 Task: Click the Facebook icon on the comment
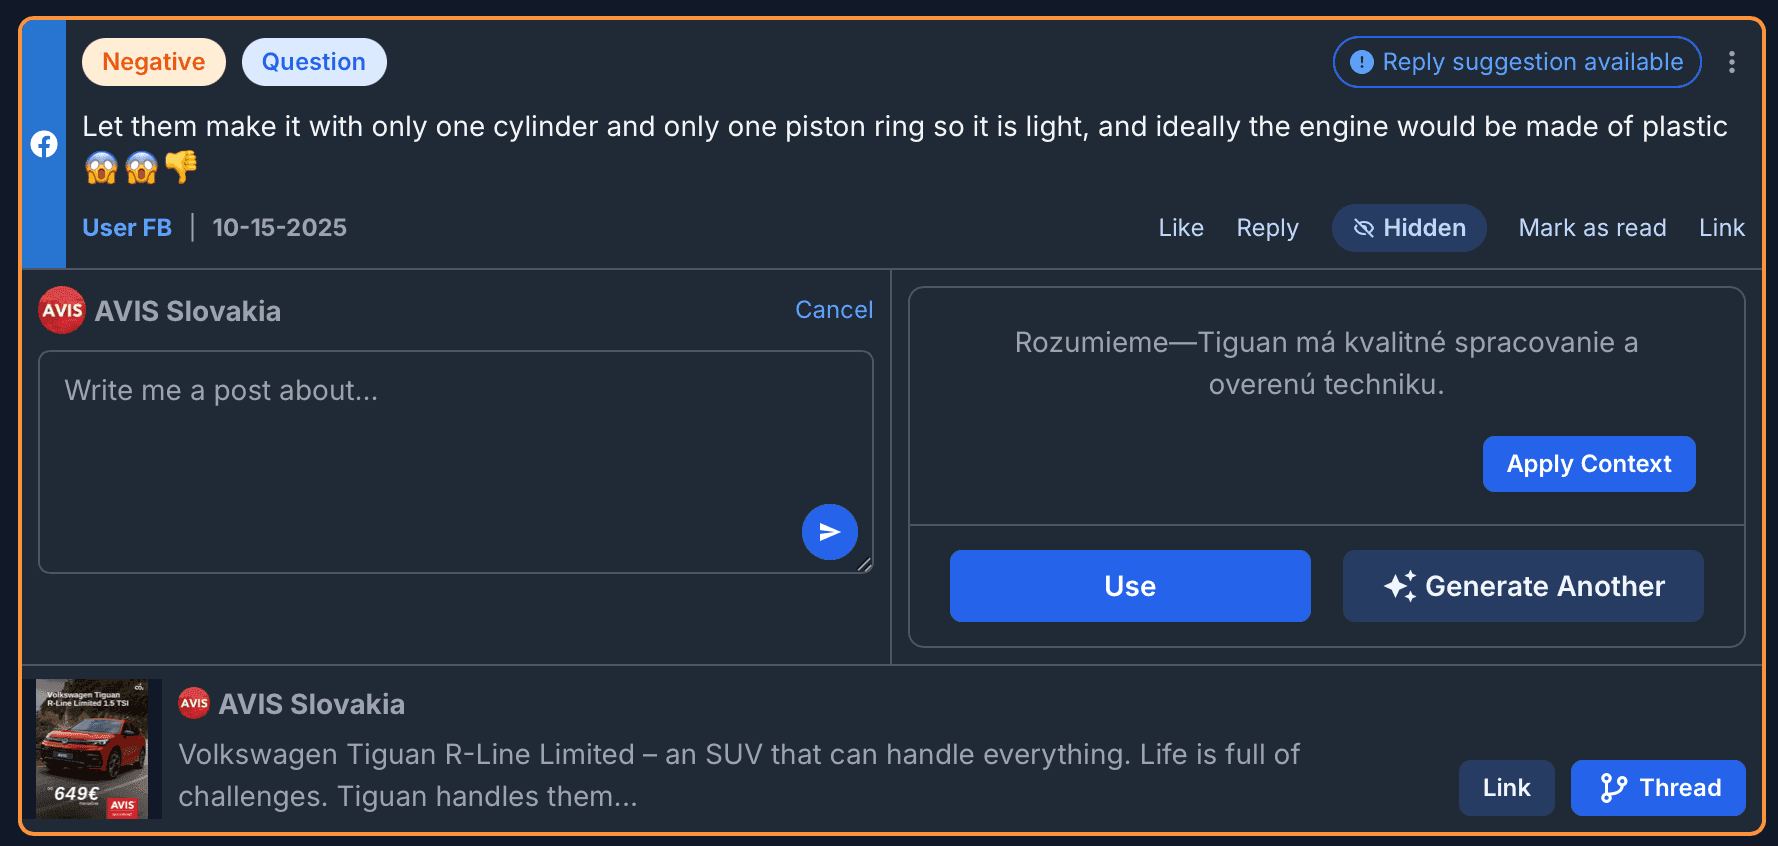44,144
